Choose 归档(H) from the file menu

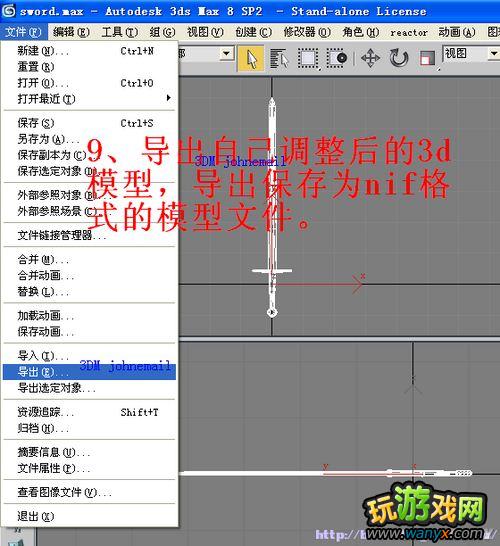pyautogui.click(x=89, y=428)
